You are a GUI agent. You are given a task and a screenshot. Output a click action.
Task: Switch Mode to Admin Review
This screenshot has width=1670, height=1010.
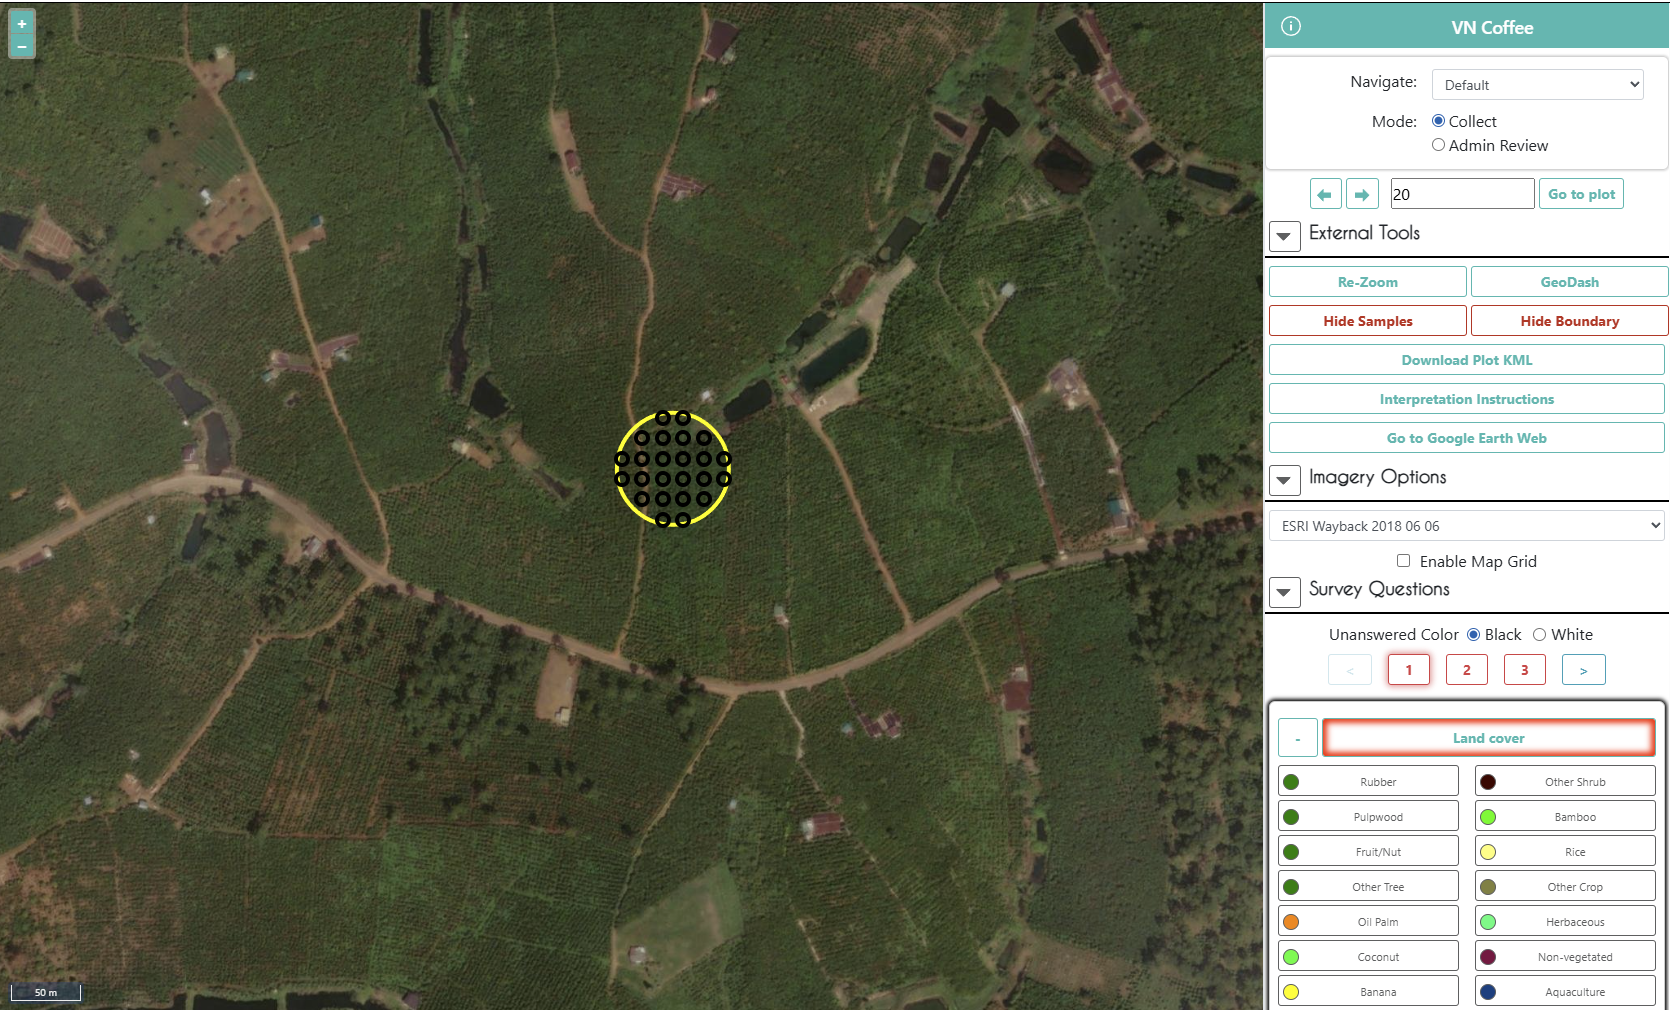[x=1439, y=144]
